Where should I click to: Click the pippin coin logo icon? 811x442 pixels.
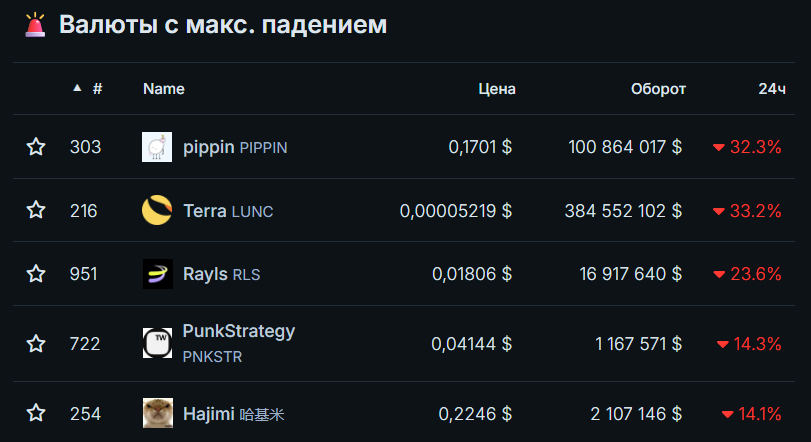coord(157,147)
